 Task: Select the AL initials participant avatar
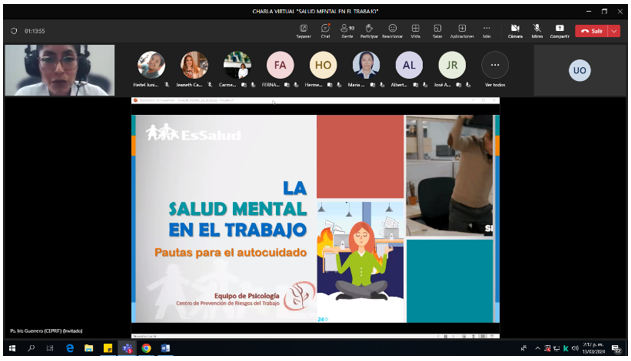(x=409, y=65)
